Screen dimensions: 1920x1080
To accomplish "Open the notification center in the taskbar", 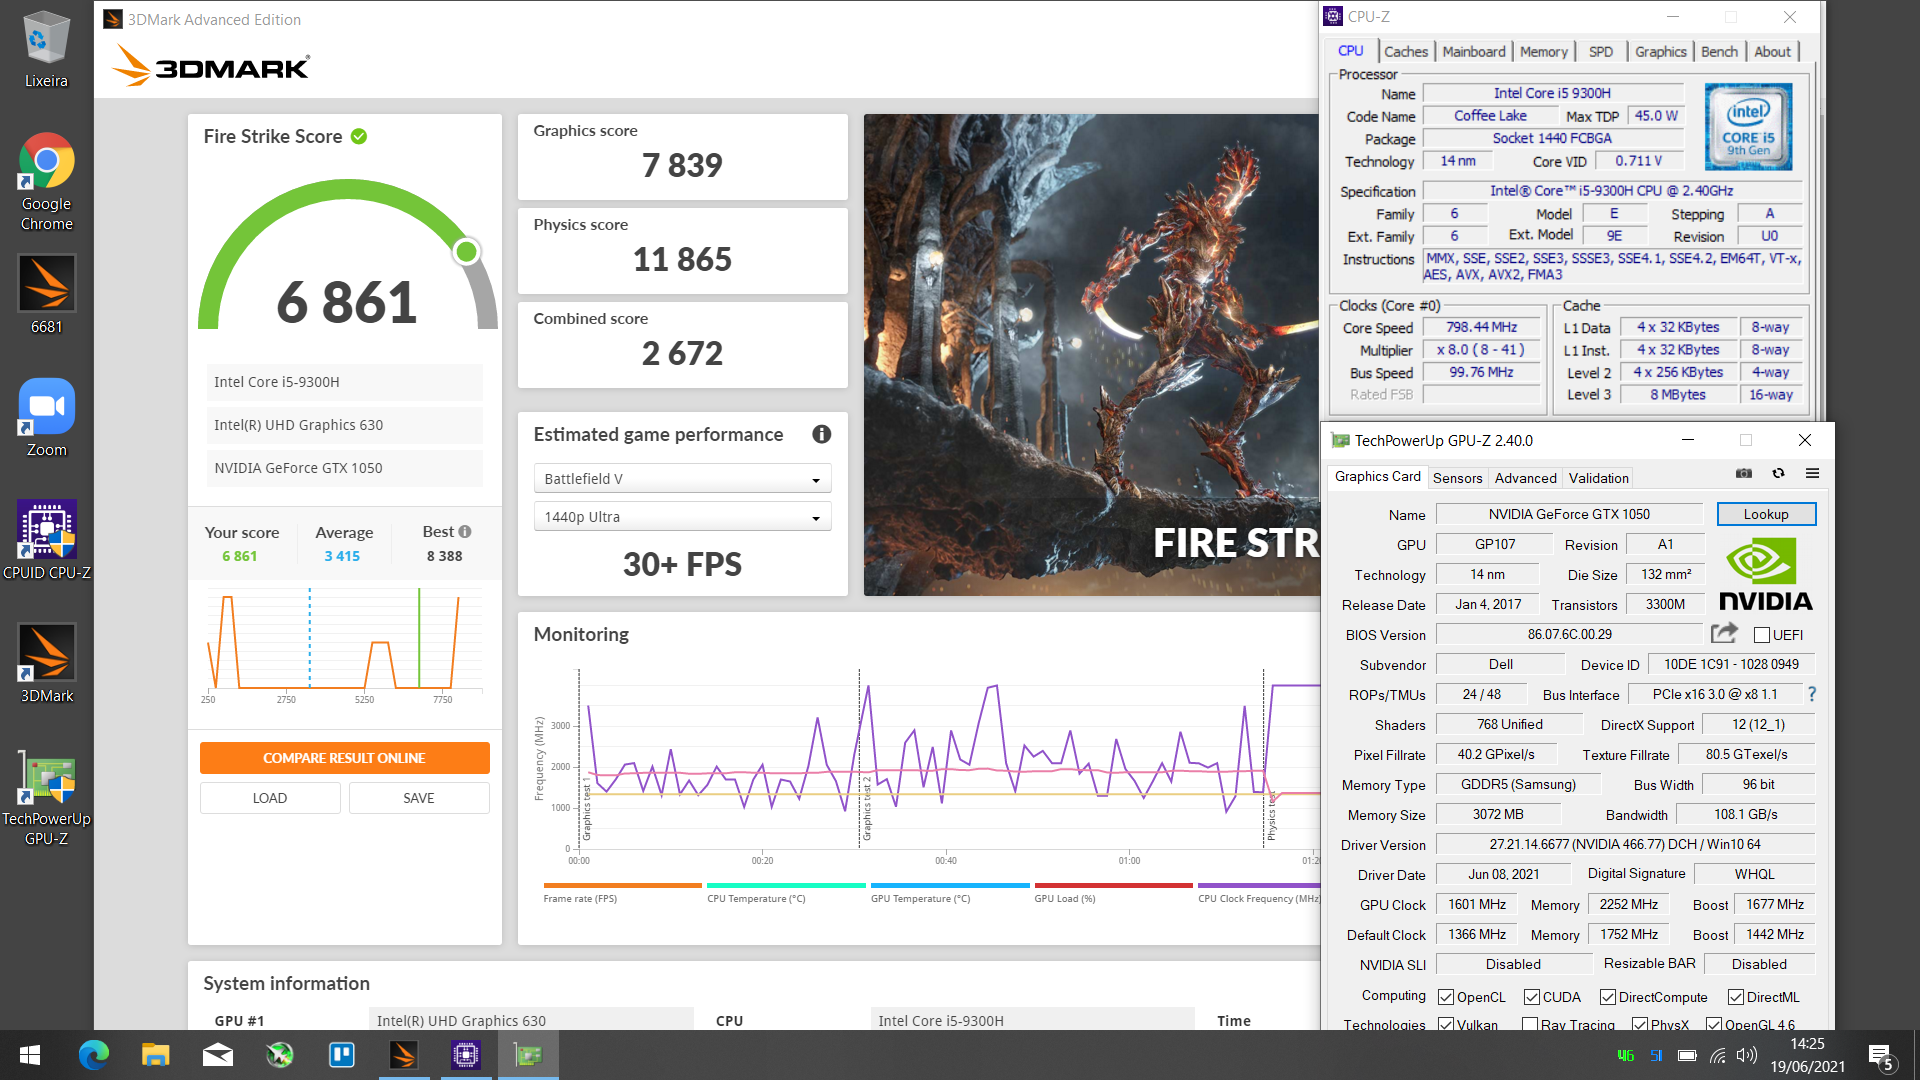I will 1880,1055.
